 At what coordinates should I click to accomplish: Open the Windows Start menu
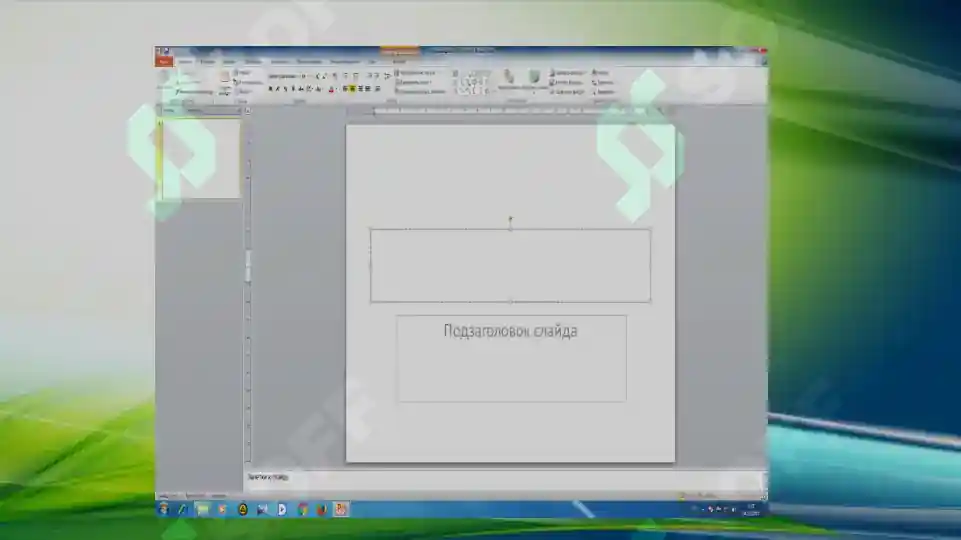point(163,509)
